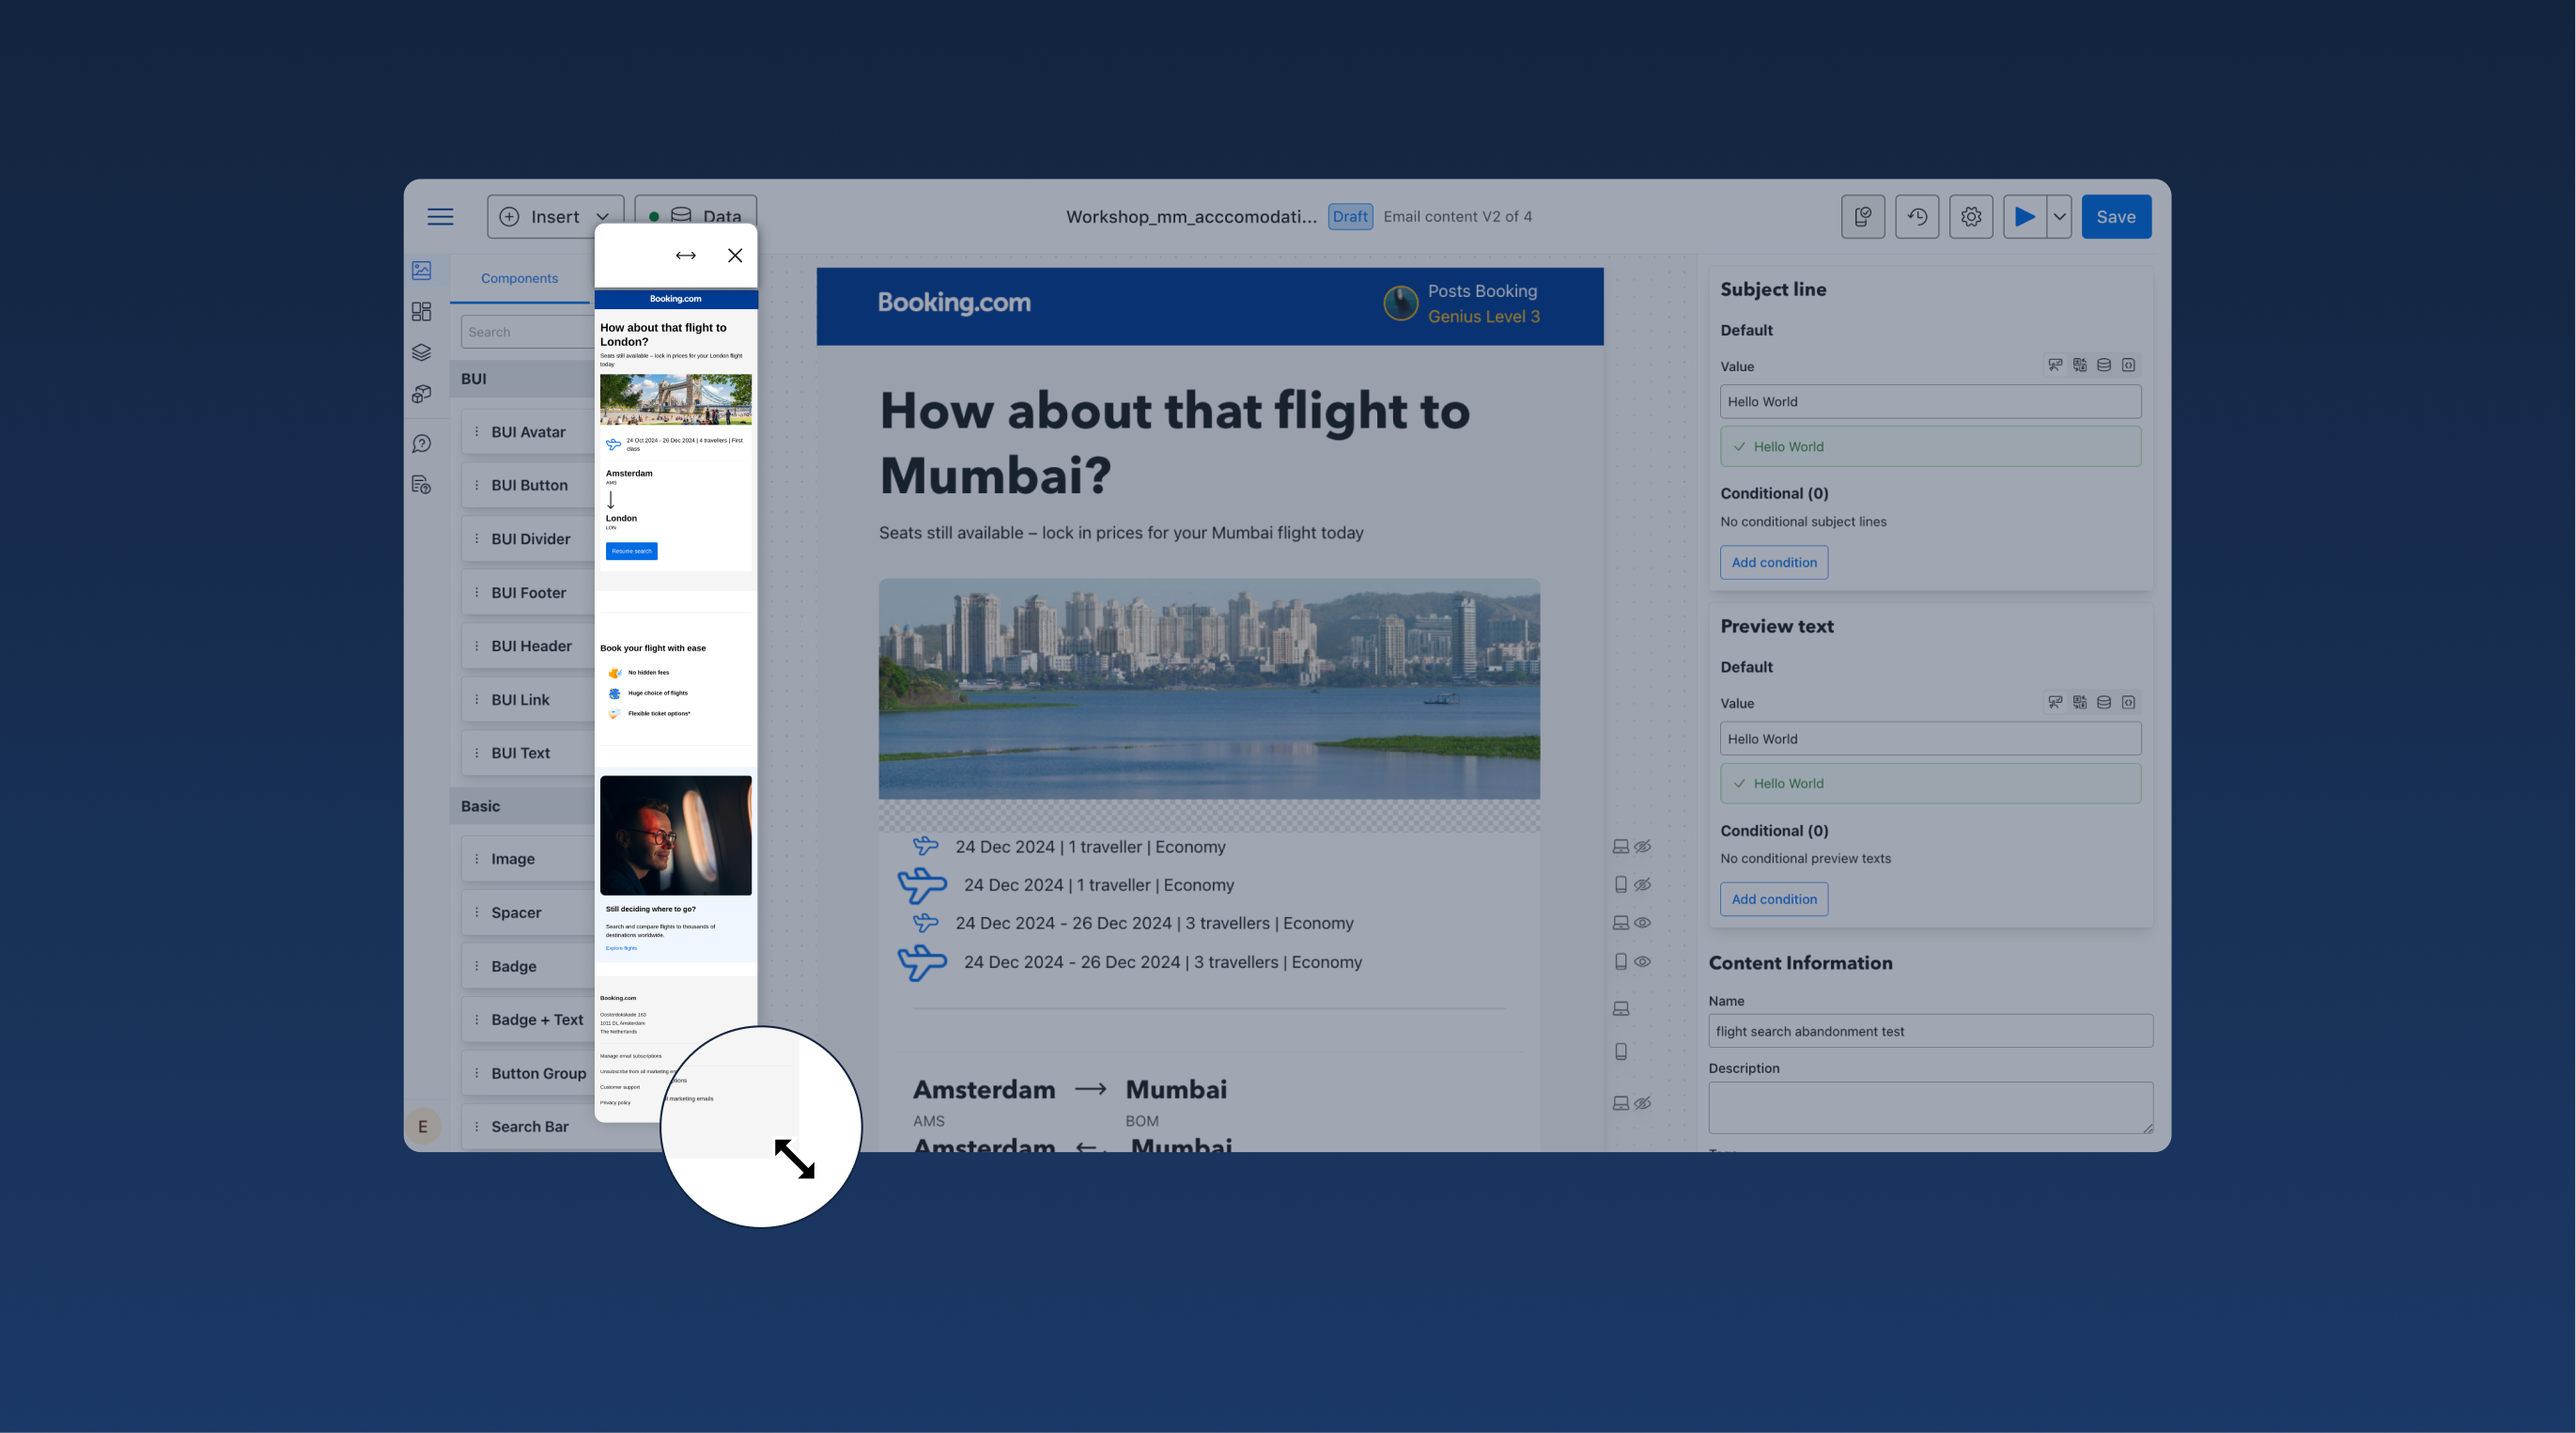The width and height of the screenshot is (2576, 1433).
Task: Click the component Search field
Action: coord(527,332)
